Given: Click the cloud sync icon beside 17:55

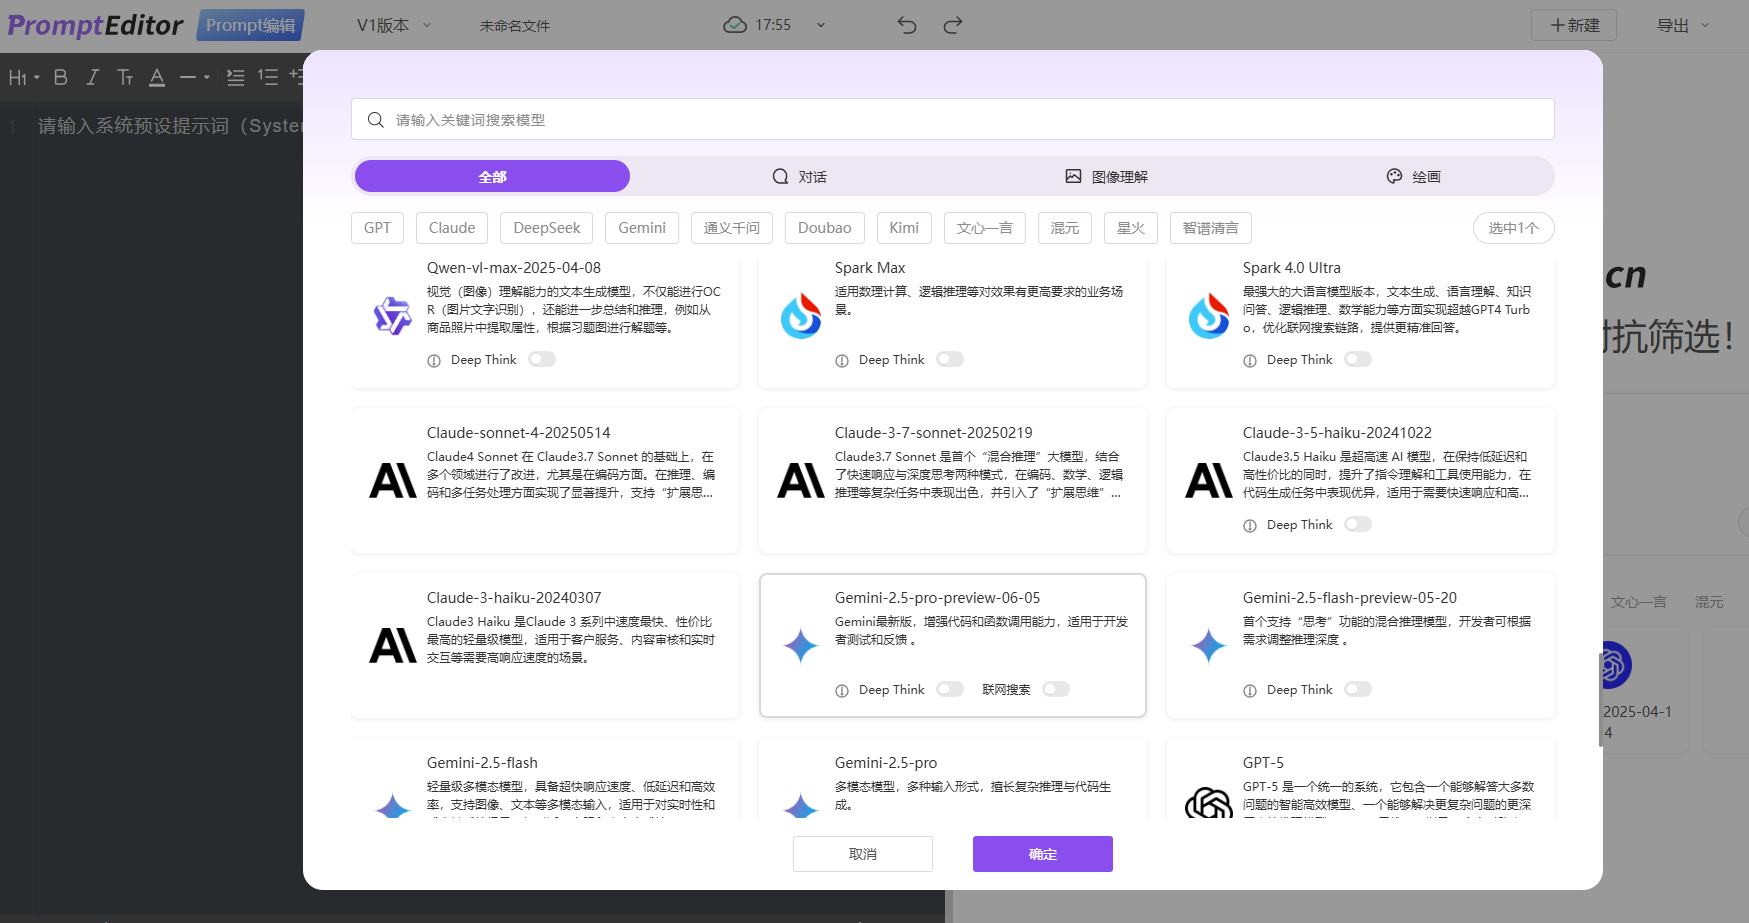Looking at the screenshot, I should (735, 24).
